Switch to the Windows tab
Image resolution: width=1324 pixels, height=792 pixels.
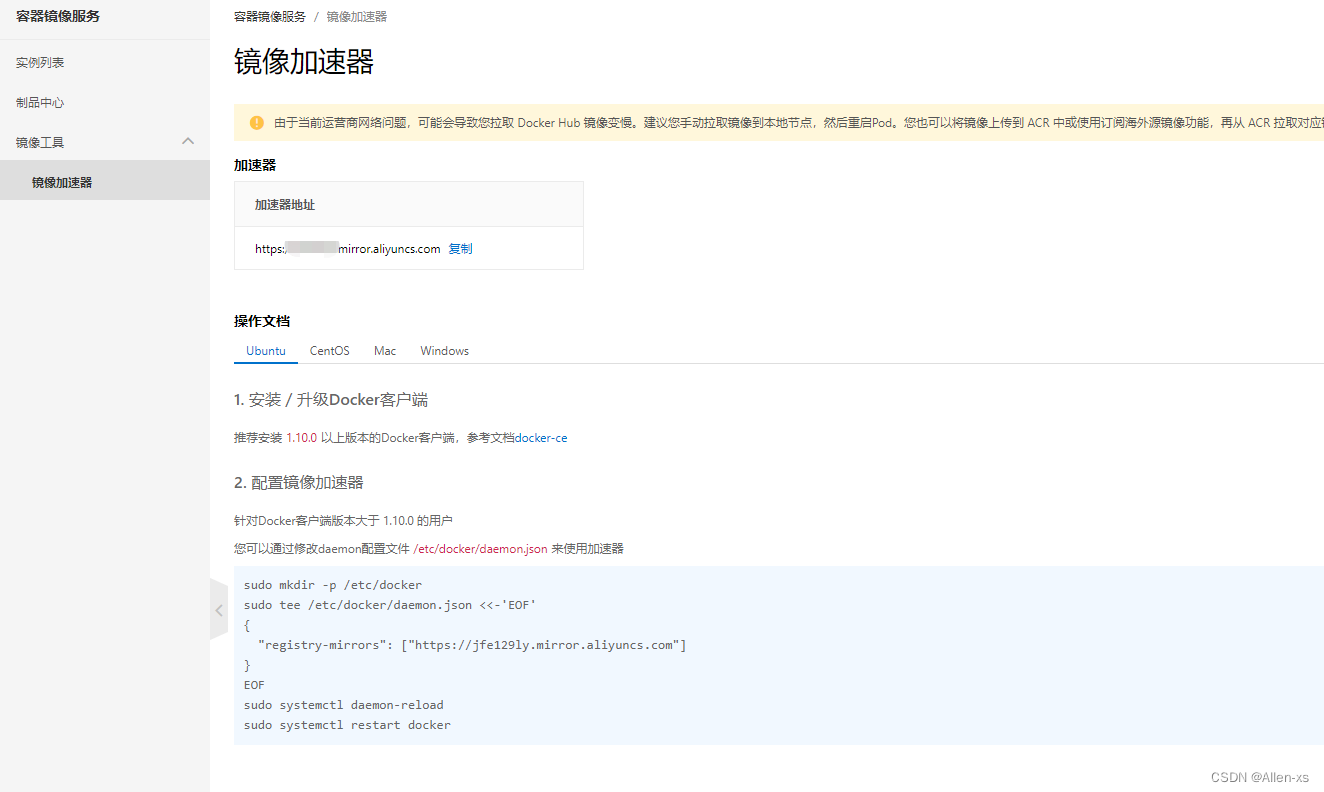point(444,351)
